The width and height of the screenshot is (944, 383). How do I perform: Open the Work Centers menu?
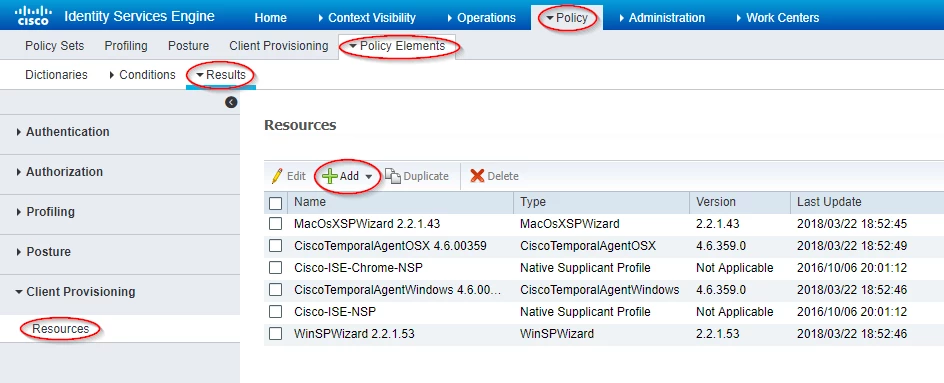(x=777, y=17)
